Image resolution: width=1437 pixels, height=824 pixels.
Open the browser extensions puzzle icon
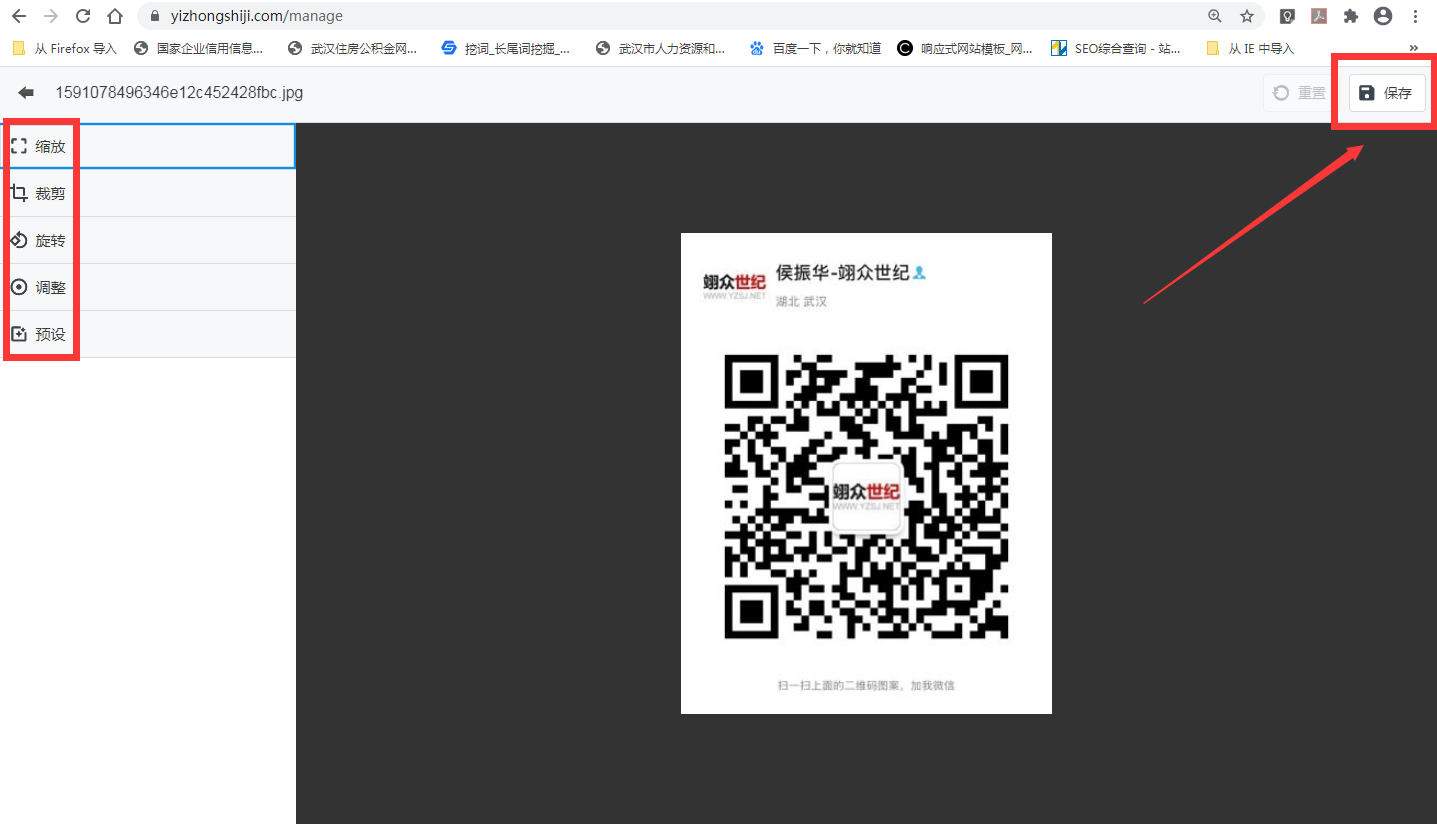(x=1351, y=16)
